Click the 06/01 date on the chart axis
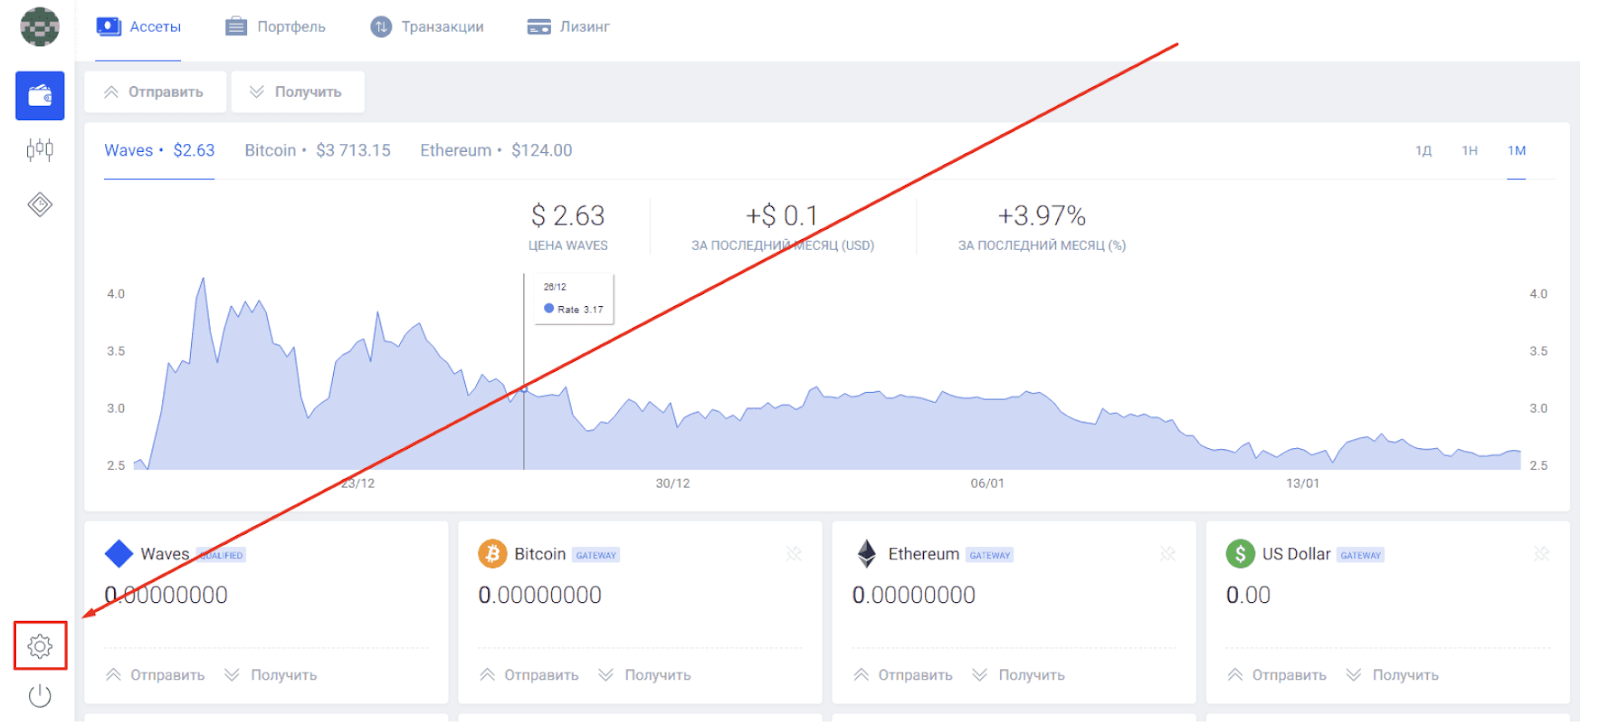 pos(988,484)
